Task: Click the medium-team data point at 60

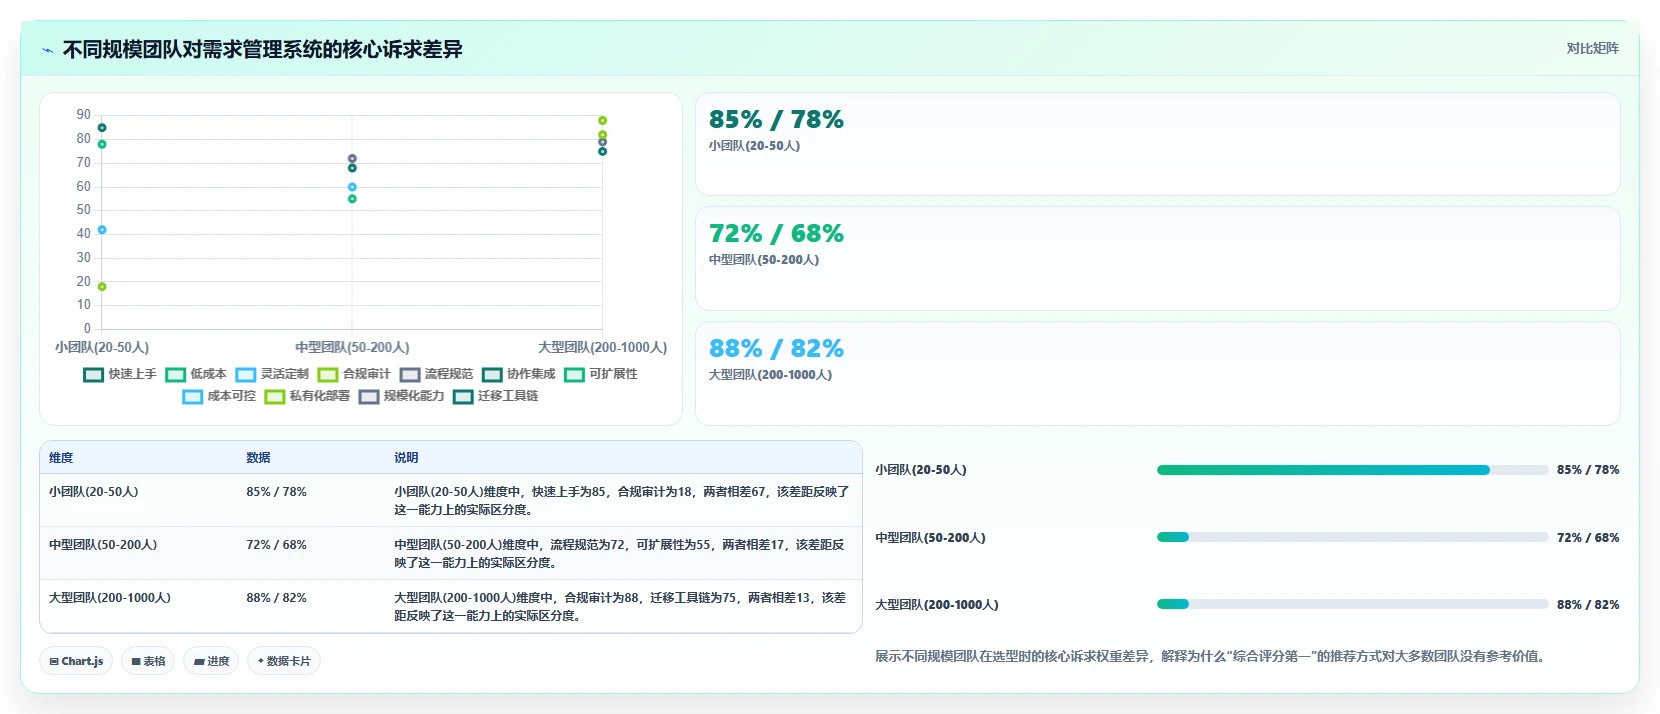Action: click(x=352, y=187)
